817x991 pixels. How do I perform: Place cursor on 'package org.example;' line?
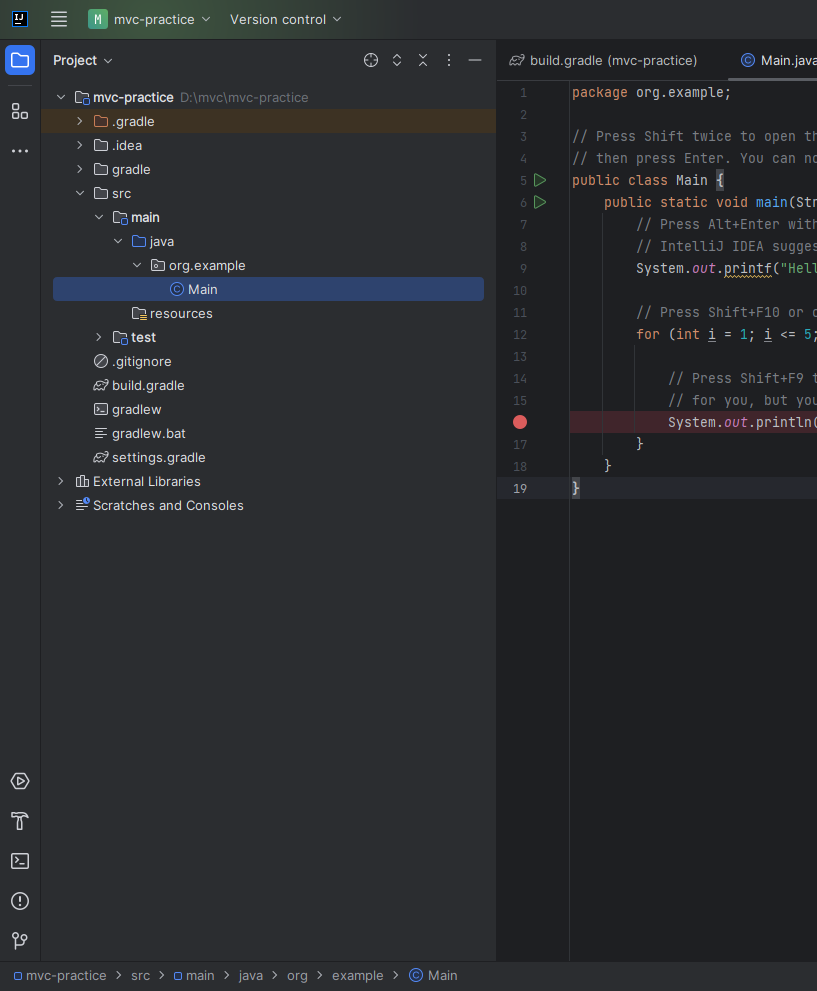[651, 92]
